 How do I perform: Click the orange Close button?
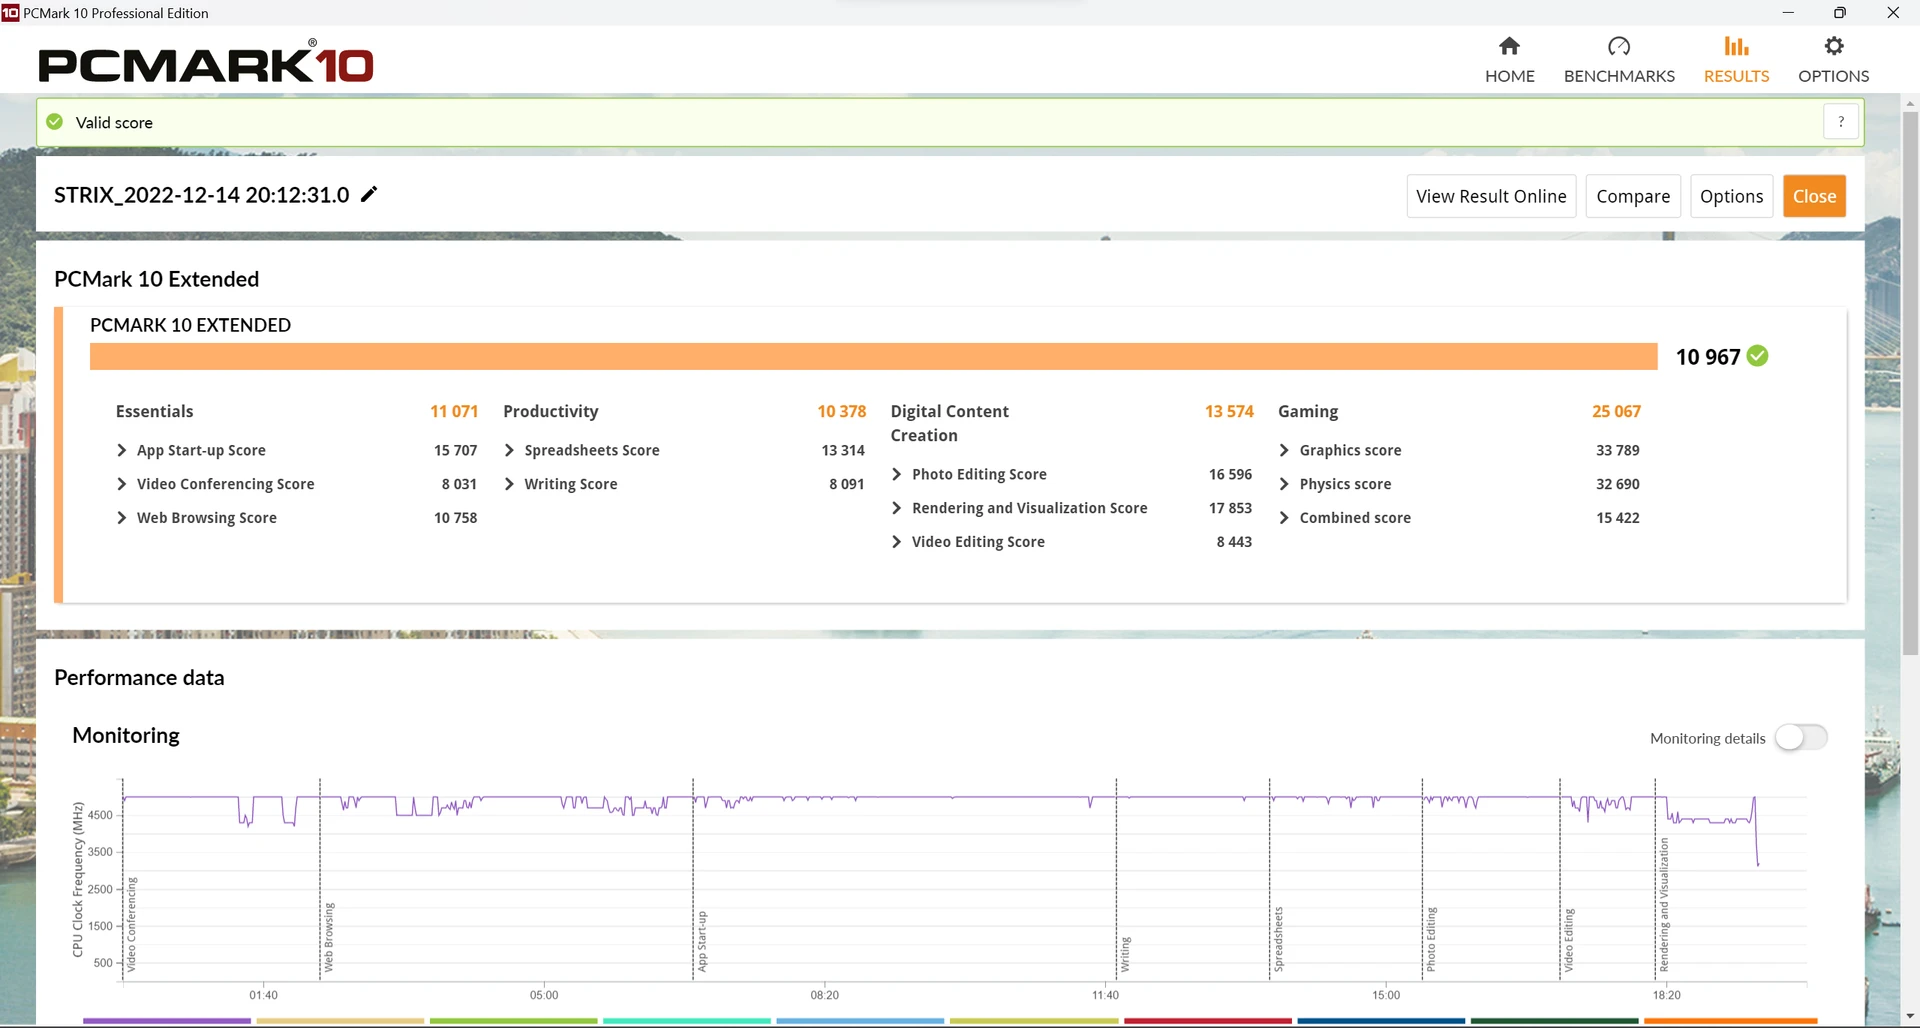tap(1814, 196)
